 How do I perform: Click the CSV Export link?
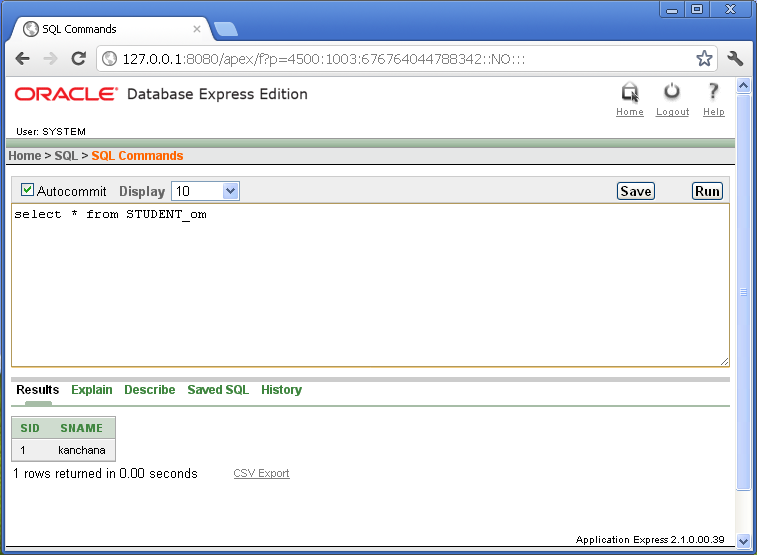pyautogui.click(x=261, y=473)
